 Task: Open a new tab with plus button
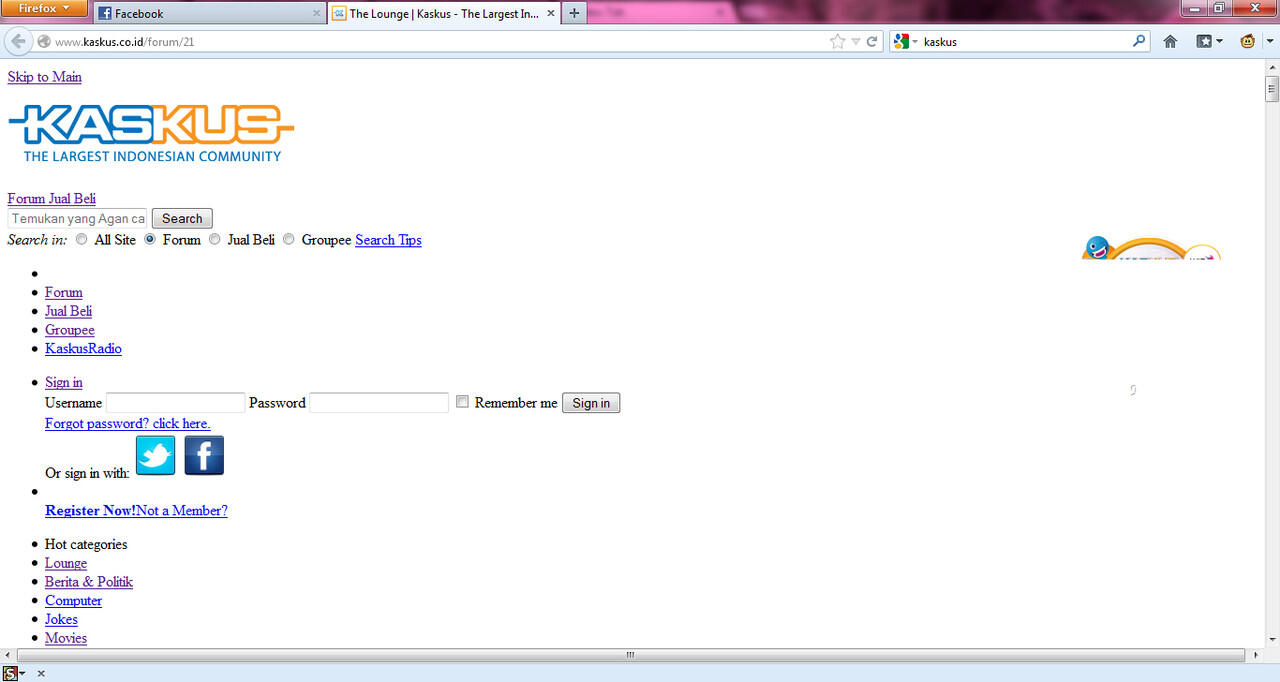(x=574, y=14)
